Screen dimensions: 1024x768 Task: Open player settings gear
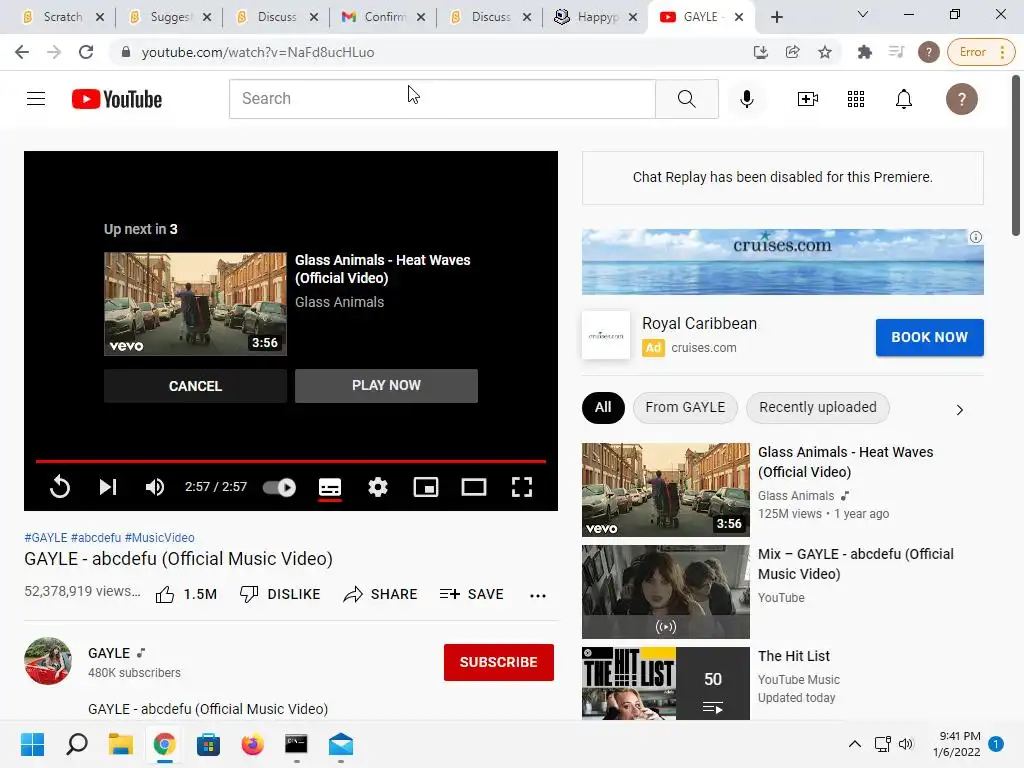[x=378, y=487]
